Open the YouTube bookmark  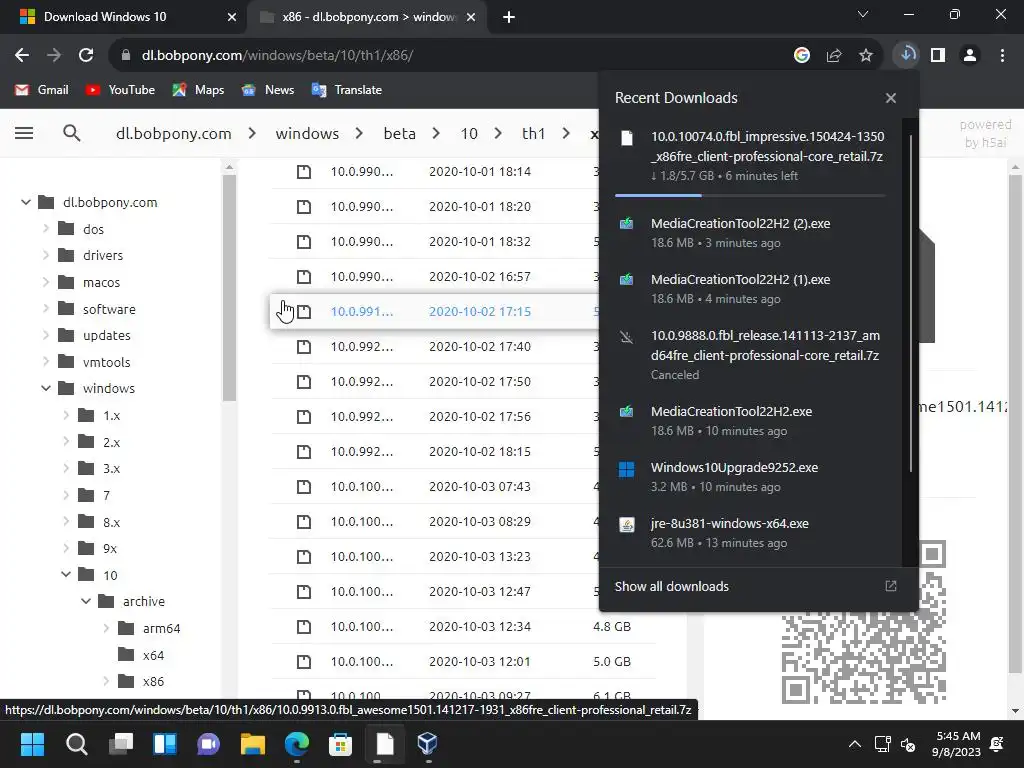(120, 90)
